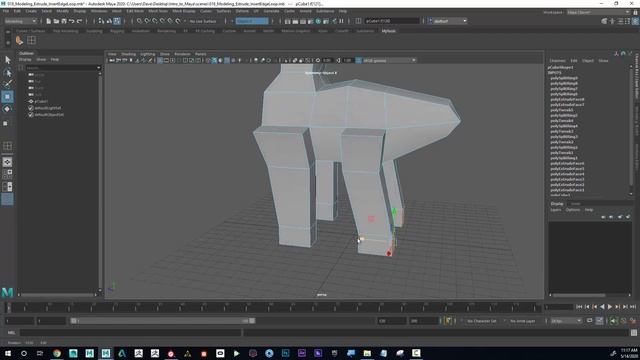The width and height of the screenshot is (640, 360).
Task: Open the Windows Start menu
Action: (7, 353)
